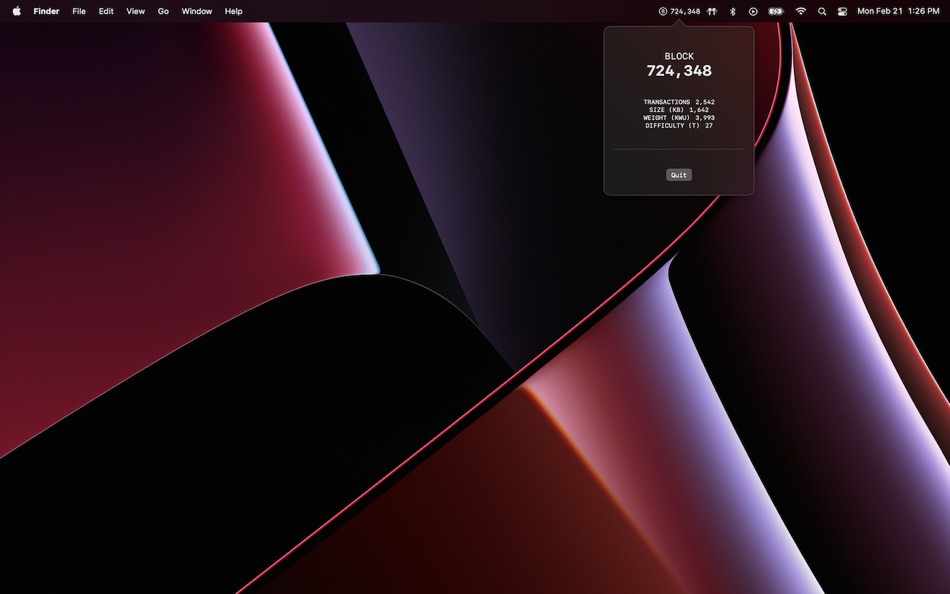Open the Edit menu

[x=106, y=11]
